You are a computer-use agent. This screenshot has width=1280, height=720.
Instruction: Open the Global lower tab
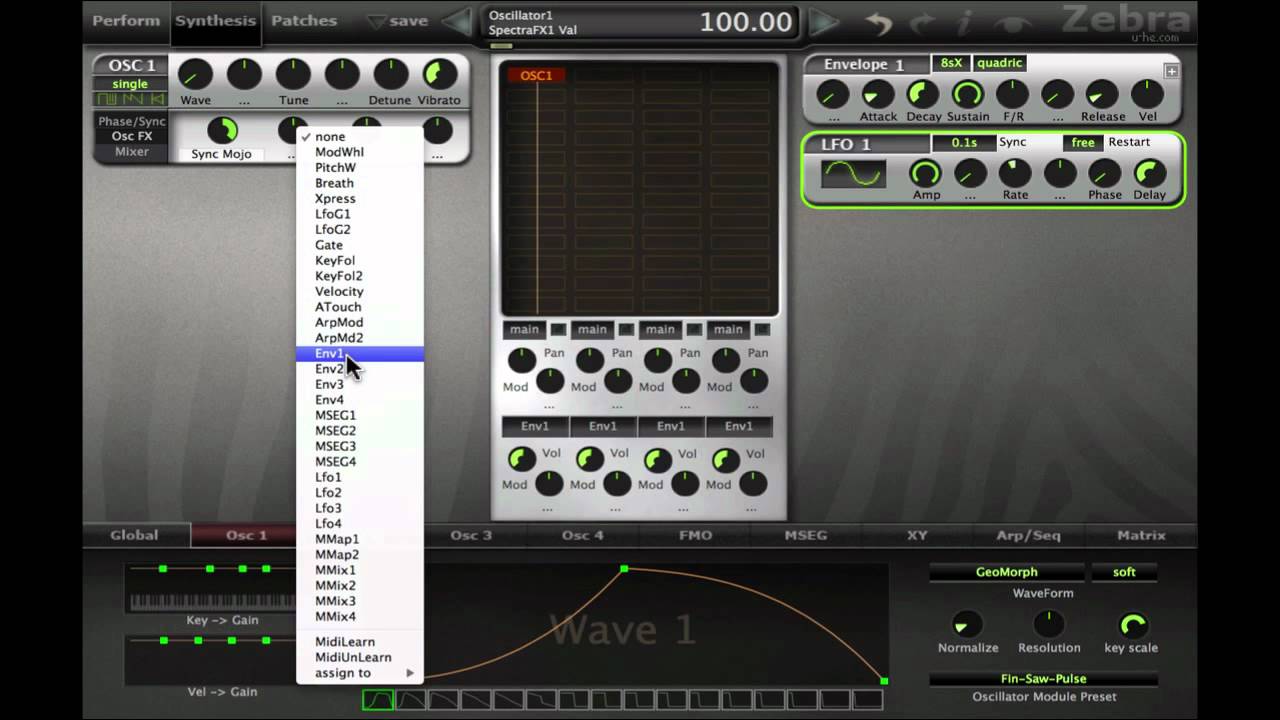coord(134,535)
